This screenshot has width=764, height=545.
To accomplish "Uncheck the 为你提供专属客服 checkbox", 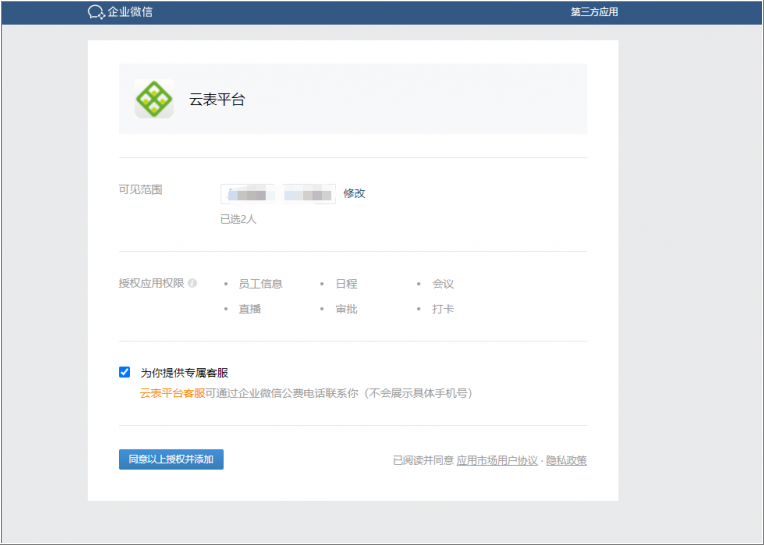I will click(125, 372).
